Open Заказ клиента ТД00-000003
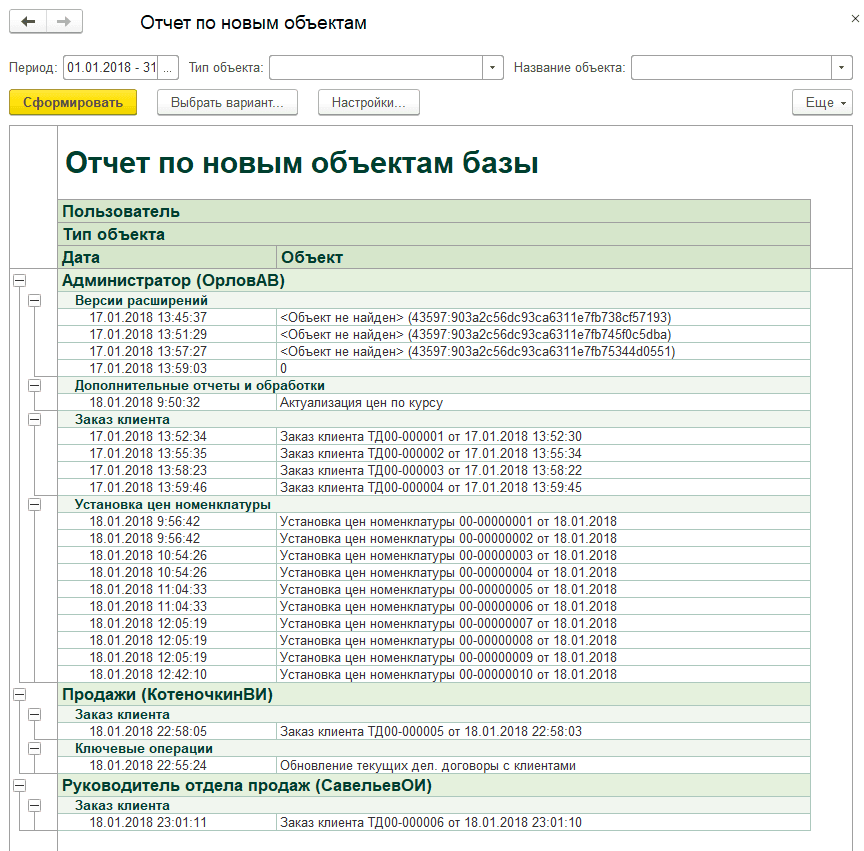This screenshot has height=851, width=864. tap(543, 470)
